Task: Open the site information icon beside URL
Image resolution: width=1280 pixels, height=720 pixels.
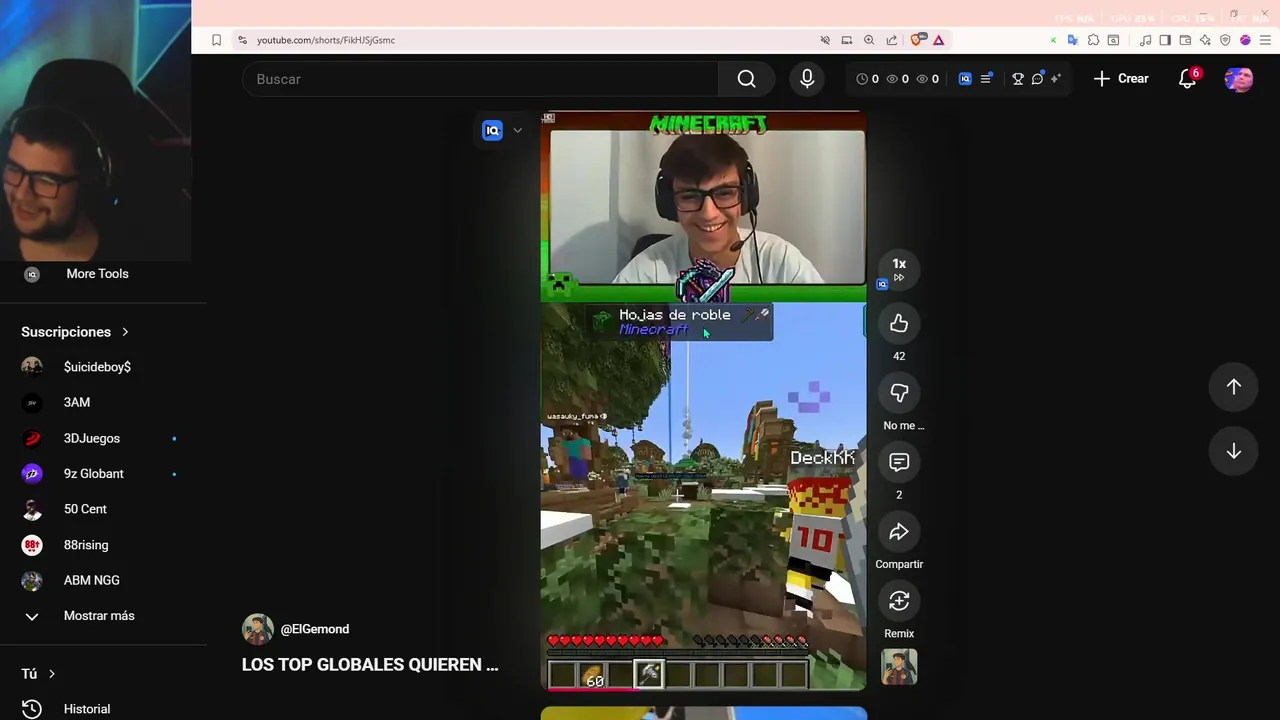Action: tap(242, 40)
